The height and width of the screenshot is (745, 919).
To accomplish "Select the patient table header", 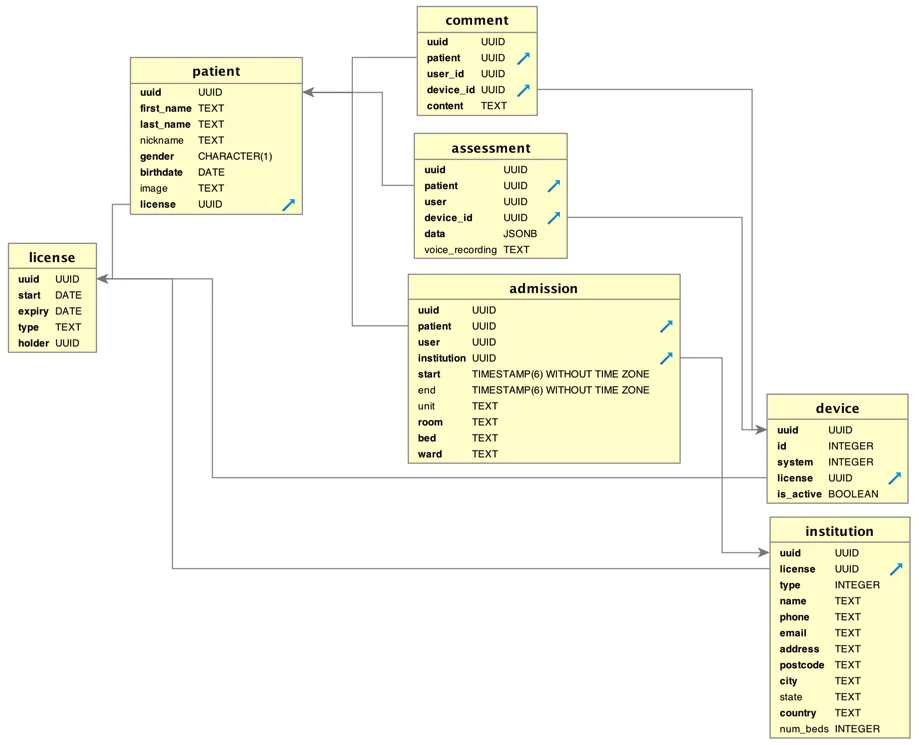I will (216, 71).
